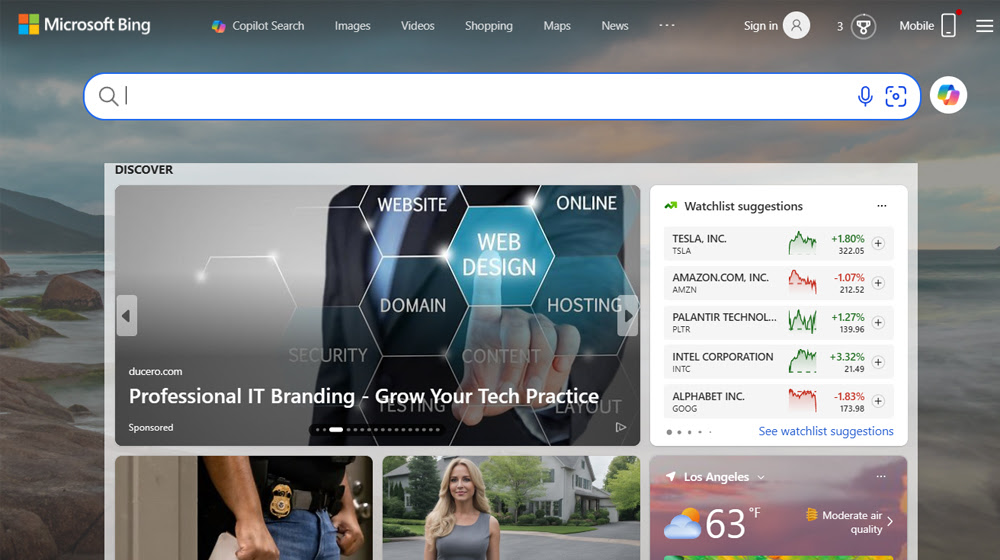Expand air quality chevron arrow

click(890, 522)
